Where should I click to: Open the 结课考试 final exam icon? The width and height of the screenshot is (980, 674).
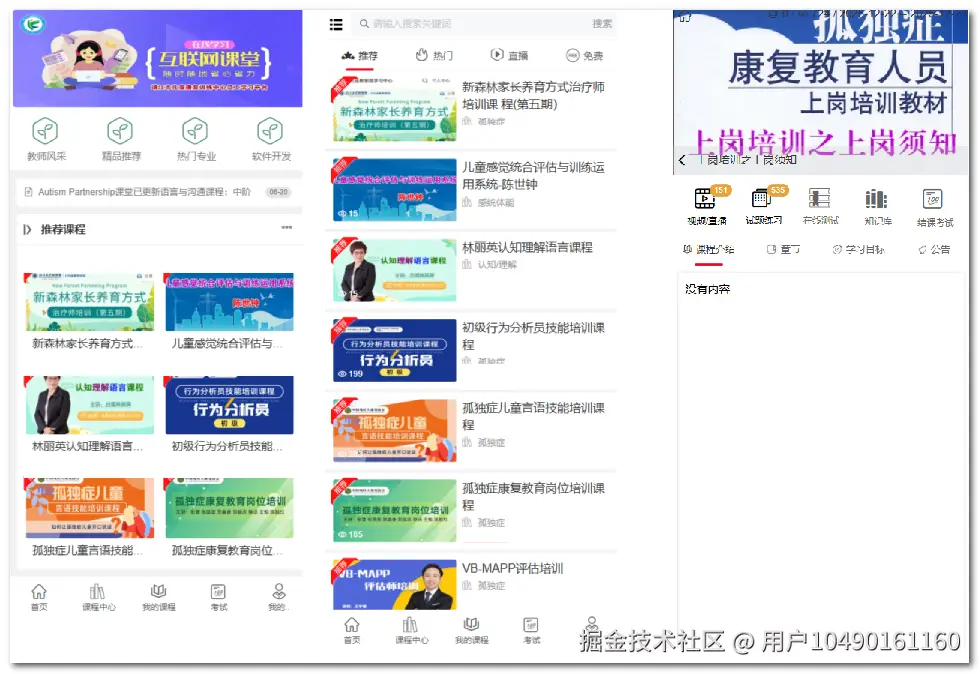934,200
